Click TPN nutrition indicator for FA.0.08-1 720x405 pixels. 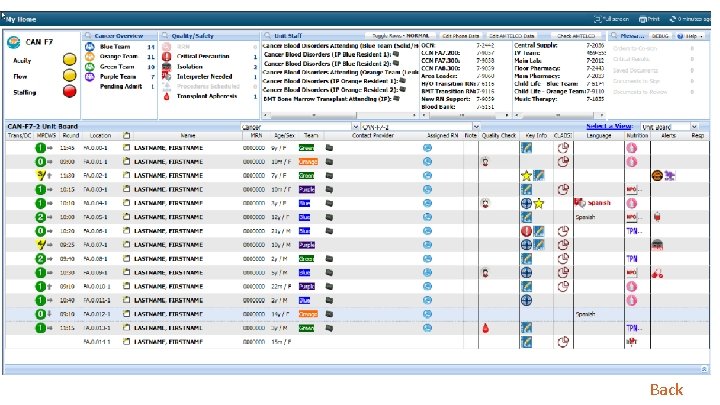click(632, 259)
